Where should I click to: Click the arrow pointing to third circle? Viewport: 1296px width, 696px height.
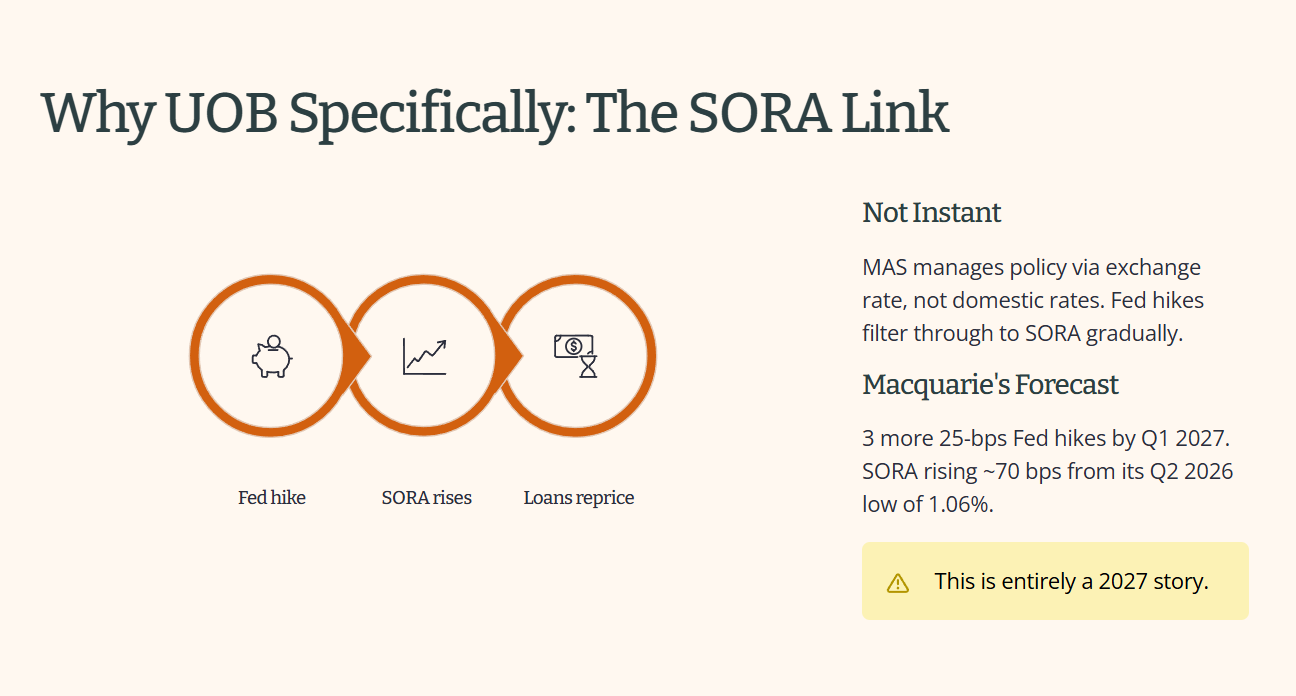click(510, 355)
